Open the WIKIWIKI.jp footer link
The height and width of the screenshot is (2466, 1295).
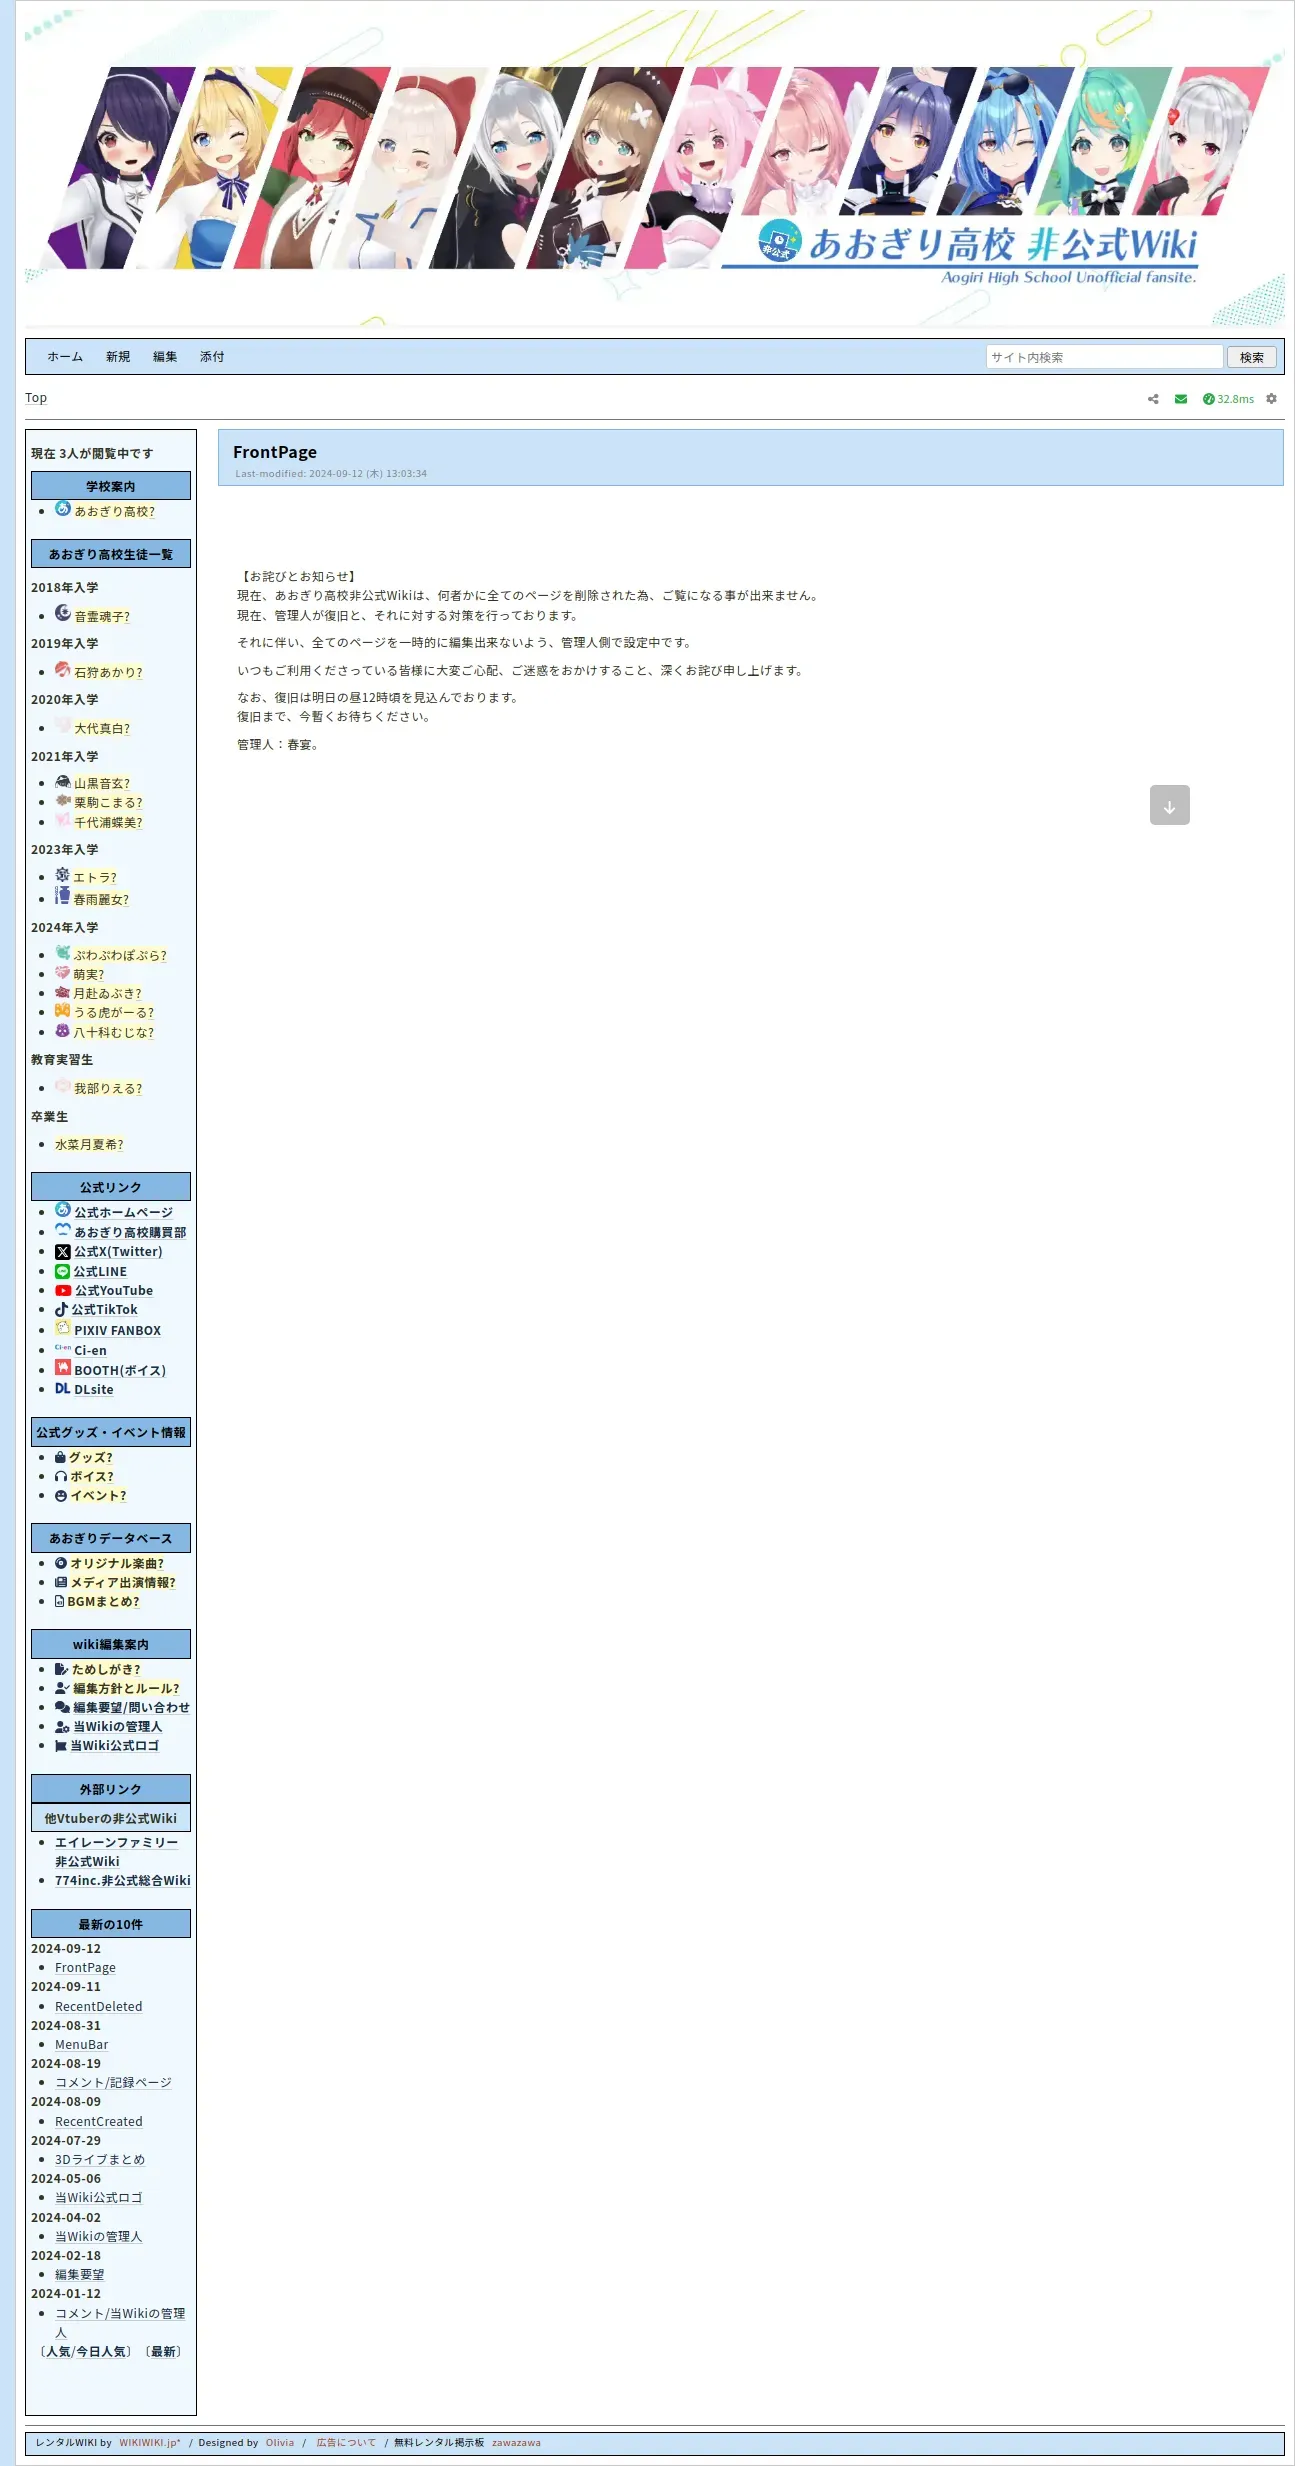tap(150, 2443)
